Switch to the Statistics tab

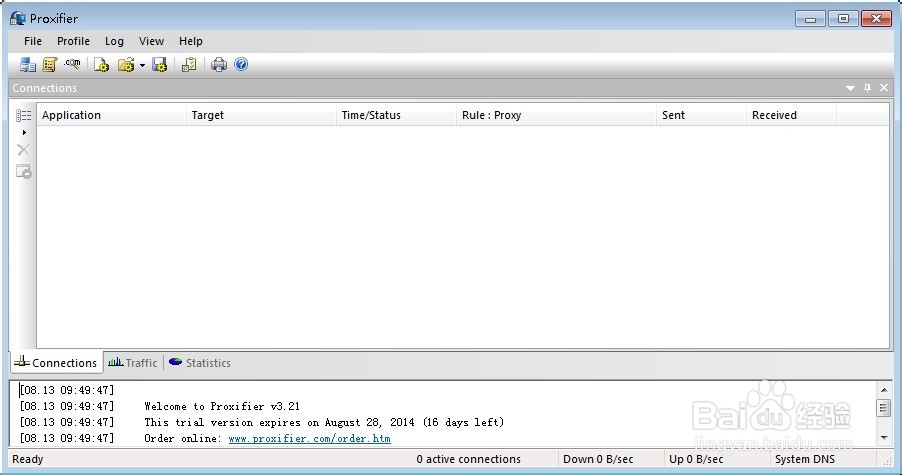[x=200, y=363]
